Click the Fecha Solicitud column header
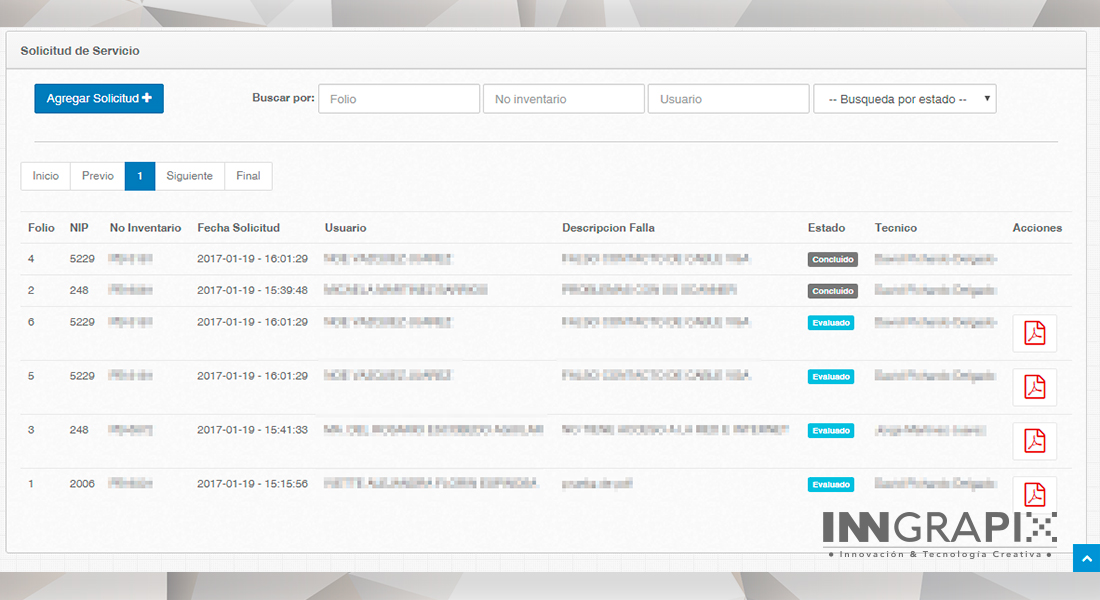 (x=238, y=228)
